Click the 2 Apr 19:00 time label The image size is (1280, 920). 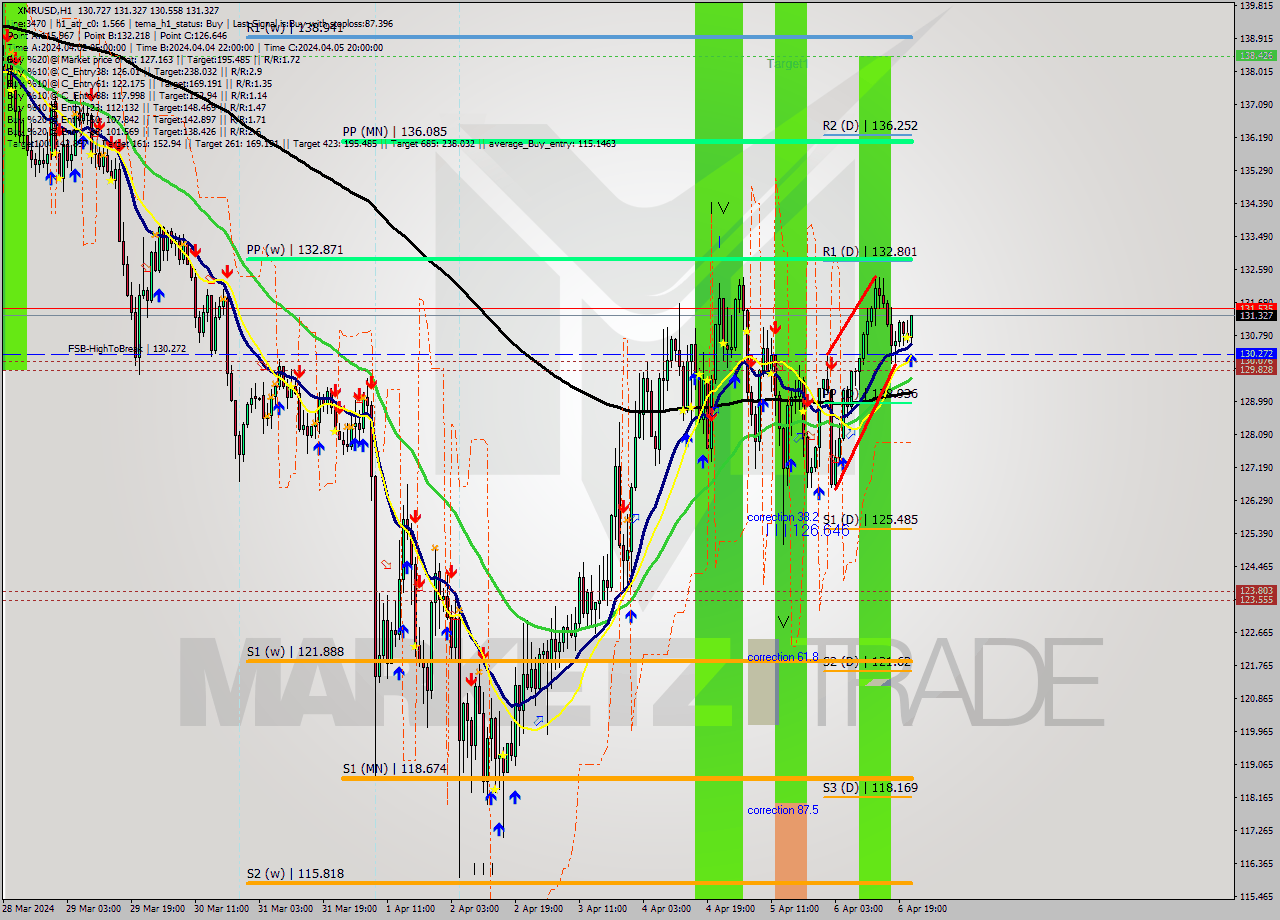click(x=538, y=909)
